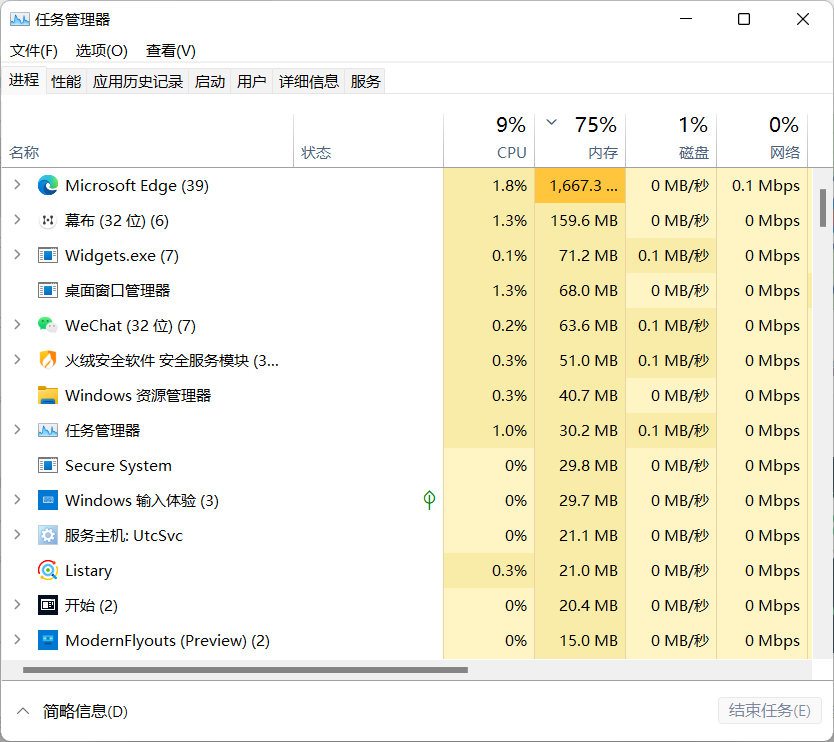This screenshot has height=742, width=834.
Task: Click the WeChat green chat icon
Action: coord(48,325)
